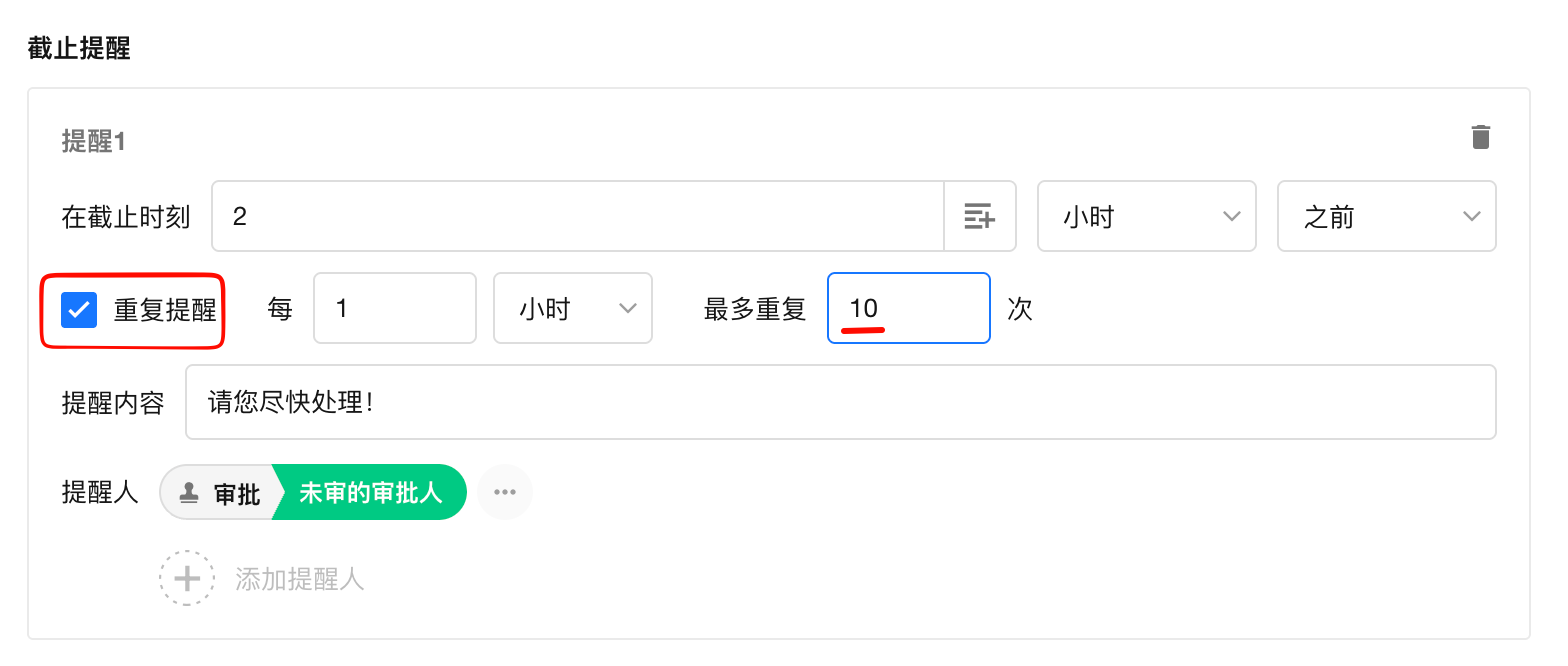
Task: Click the 在截止时刻 input containing 2
Action: point(578,216)
